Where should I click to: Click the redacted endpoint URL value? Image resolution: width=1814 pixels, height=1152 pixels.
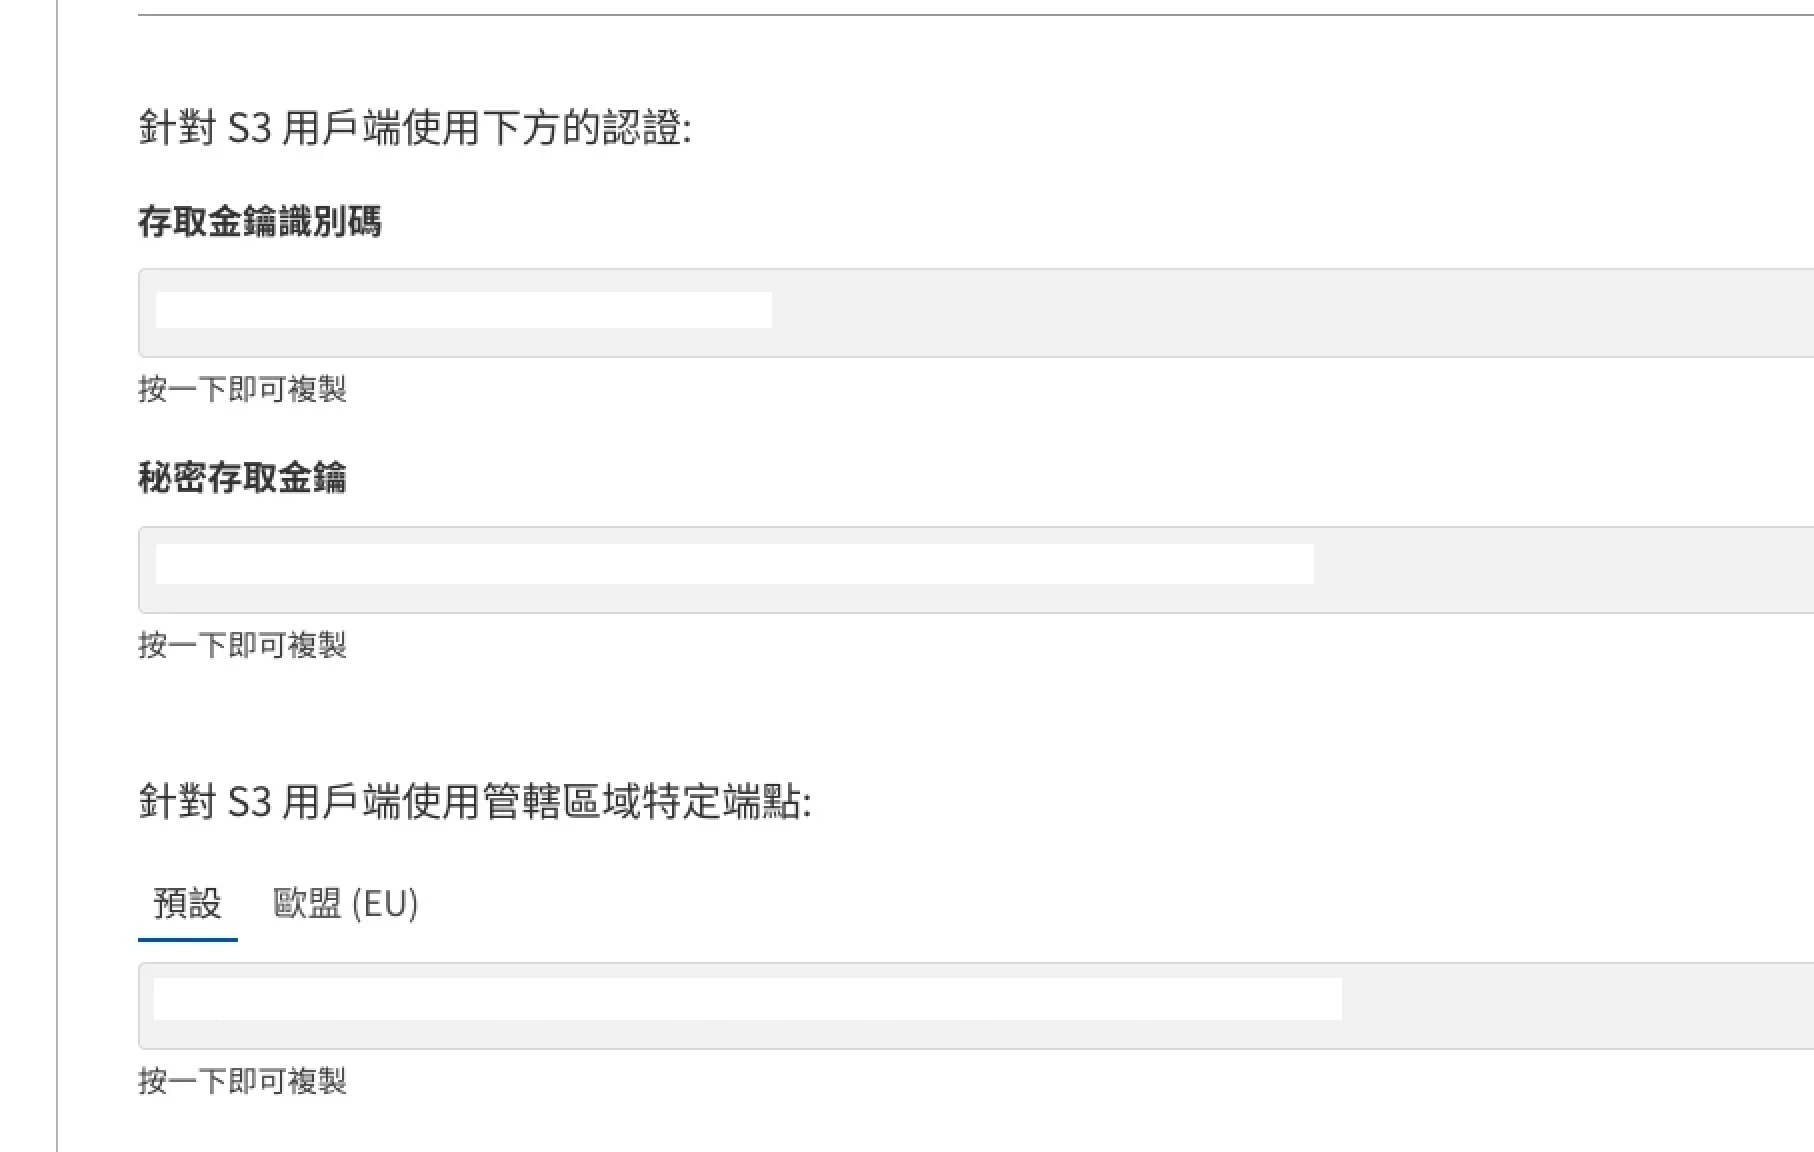(747, 999)
